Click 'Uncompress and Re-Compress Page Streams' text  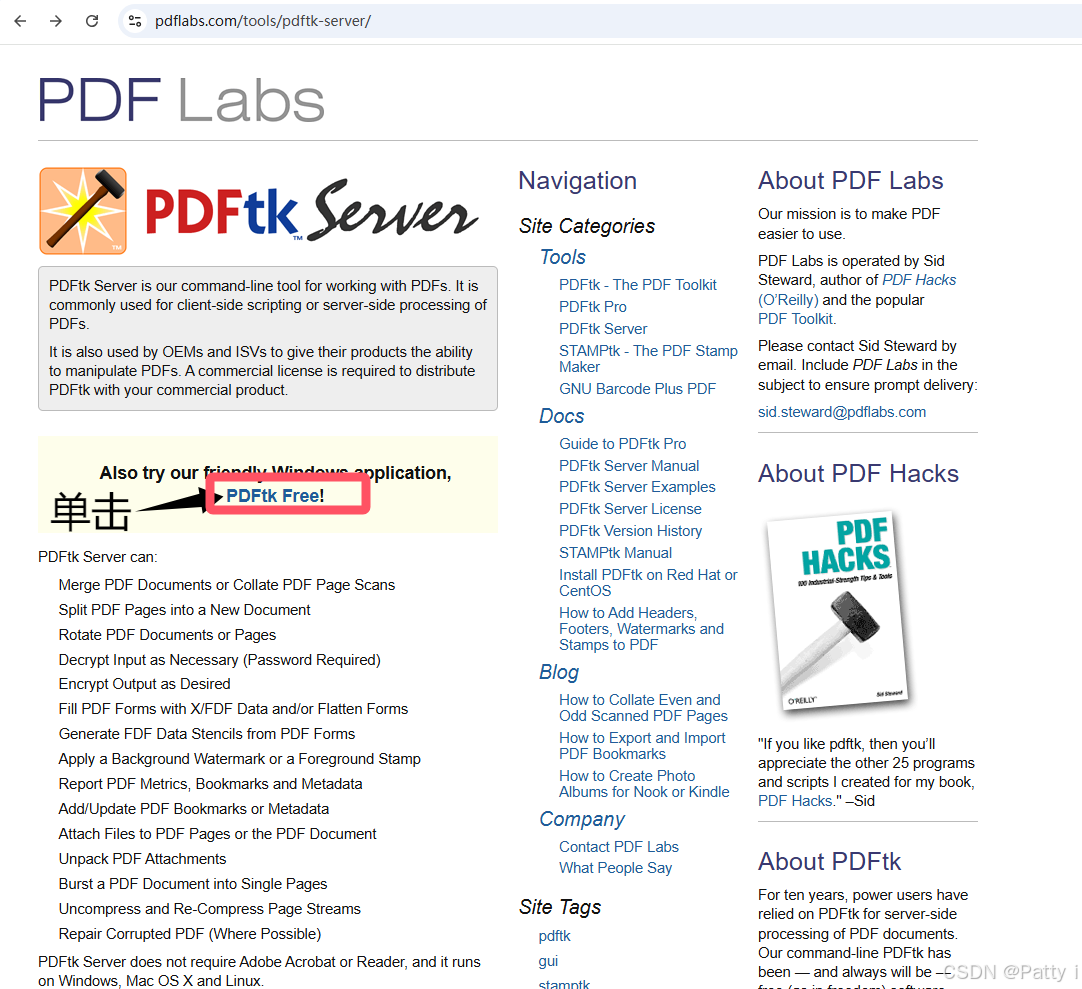click(x=210, y=909)
